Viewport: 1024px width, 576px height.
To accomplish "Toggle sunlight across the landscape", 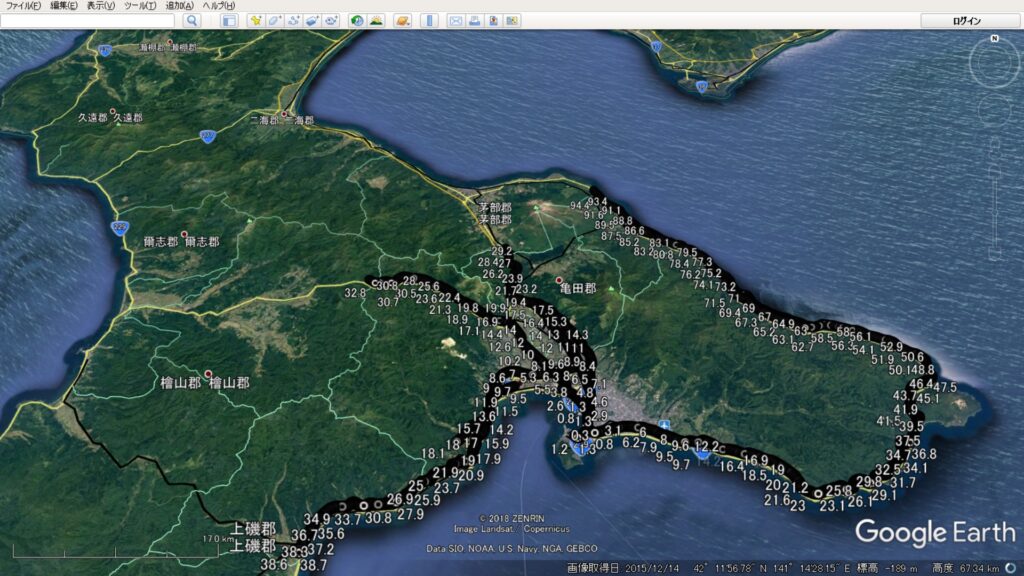I will click(x=376, y=20).
